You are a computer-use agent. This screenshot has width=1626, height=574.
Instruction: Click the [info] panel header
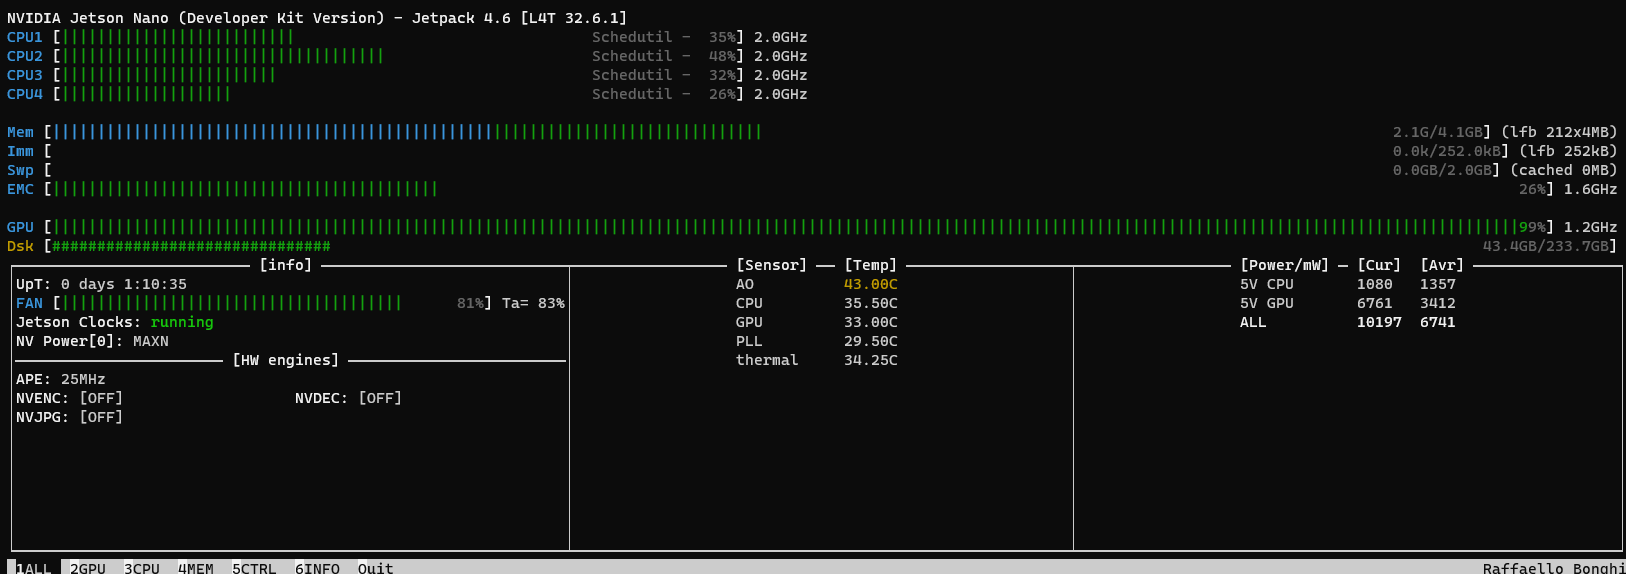(286, 265)
